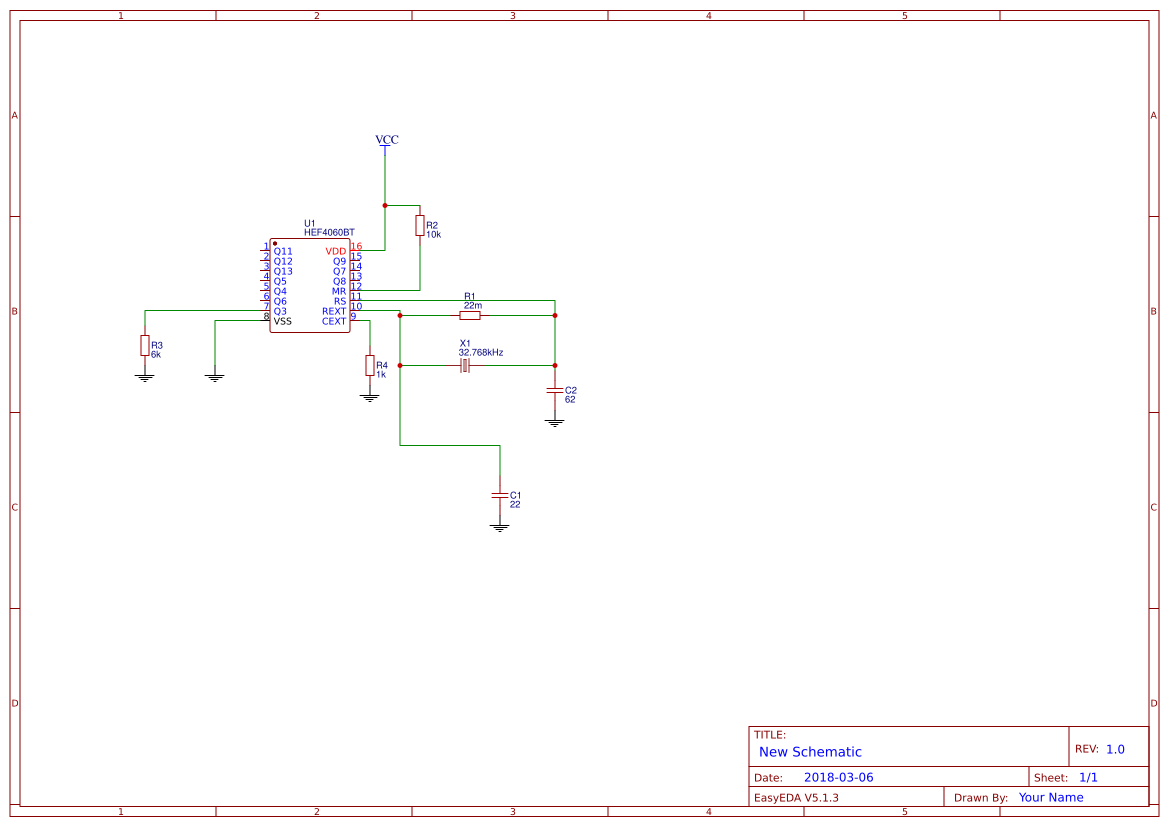Select the U1 HEF4060BT chip body
The image size is (1169, 827).
click(x=309, y=286)
